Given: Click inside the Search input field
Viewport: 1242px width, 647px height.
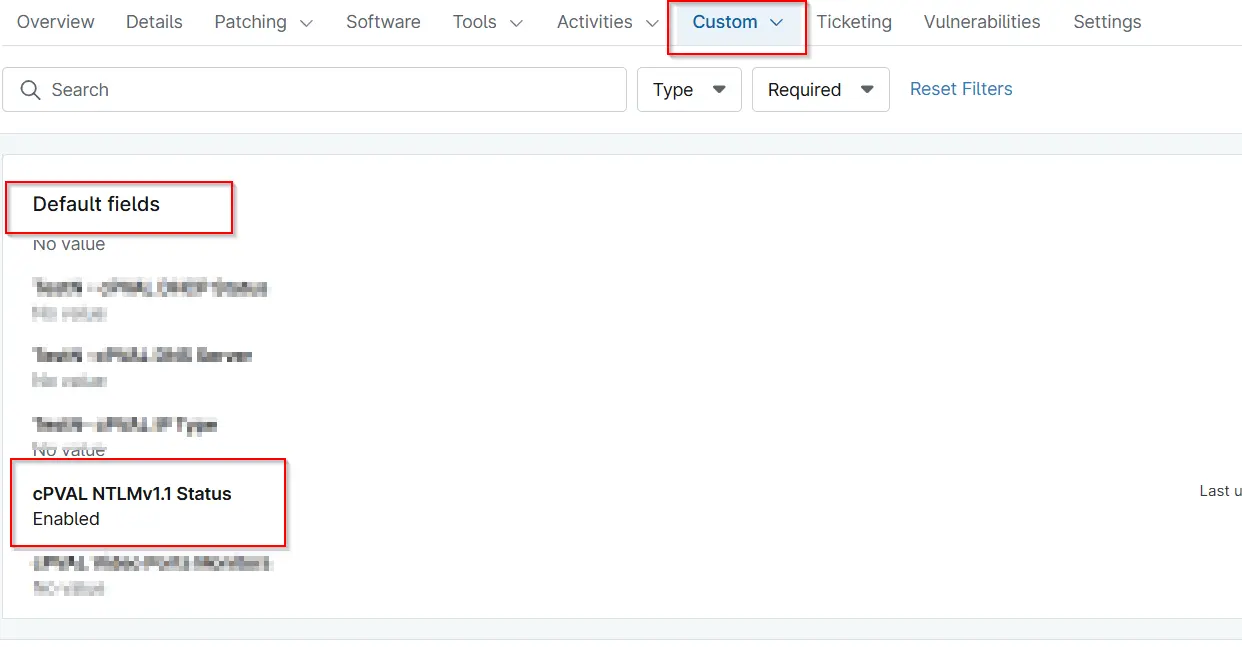Looking at the screenshot, I should pos(300,89).
